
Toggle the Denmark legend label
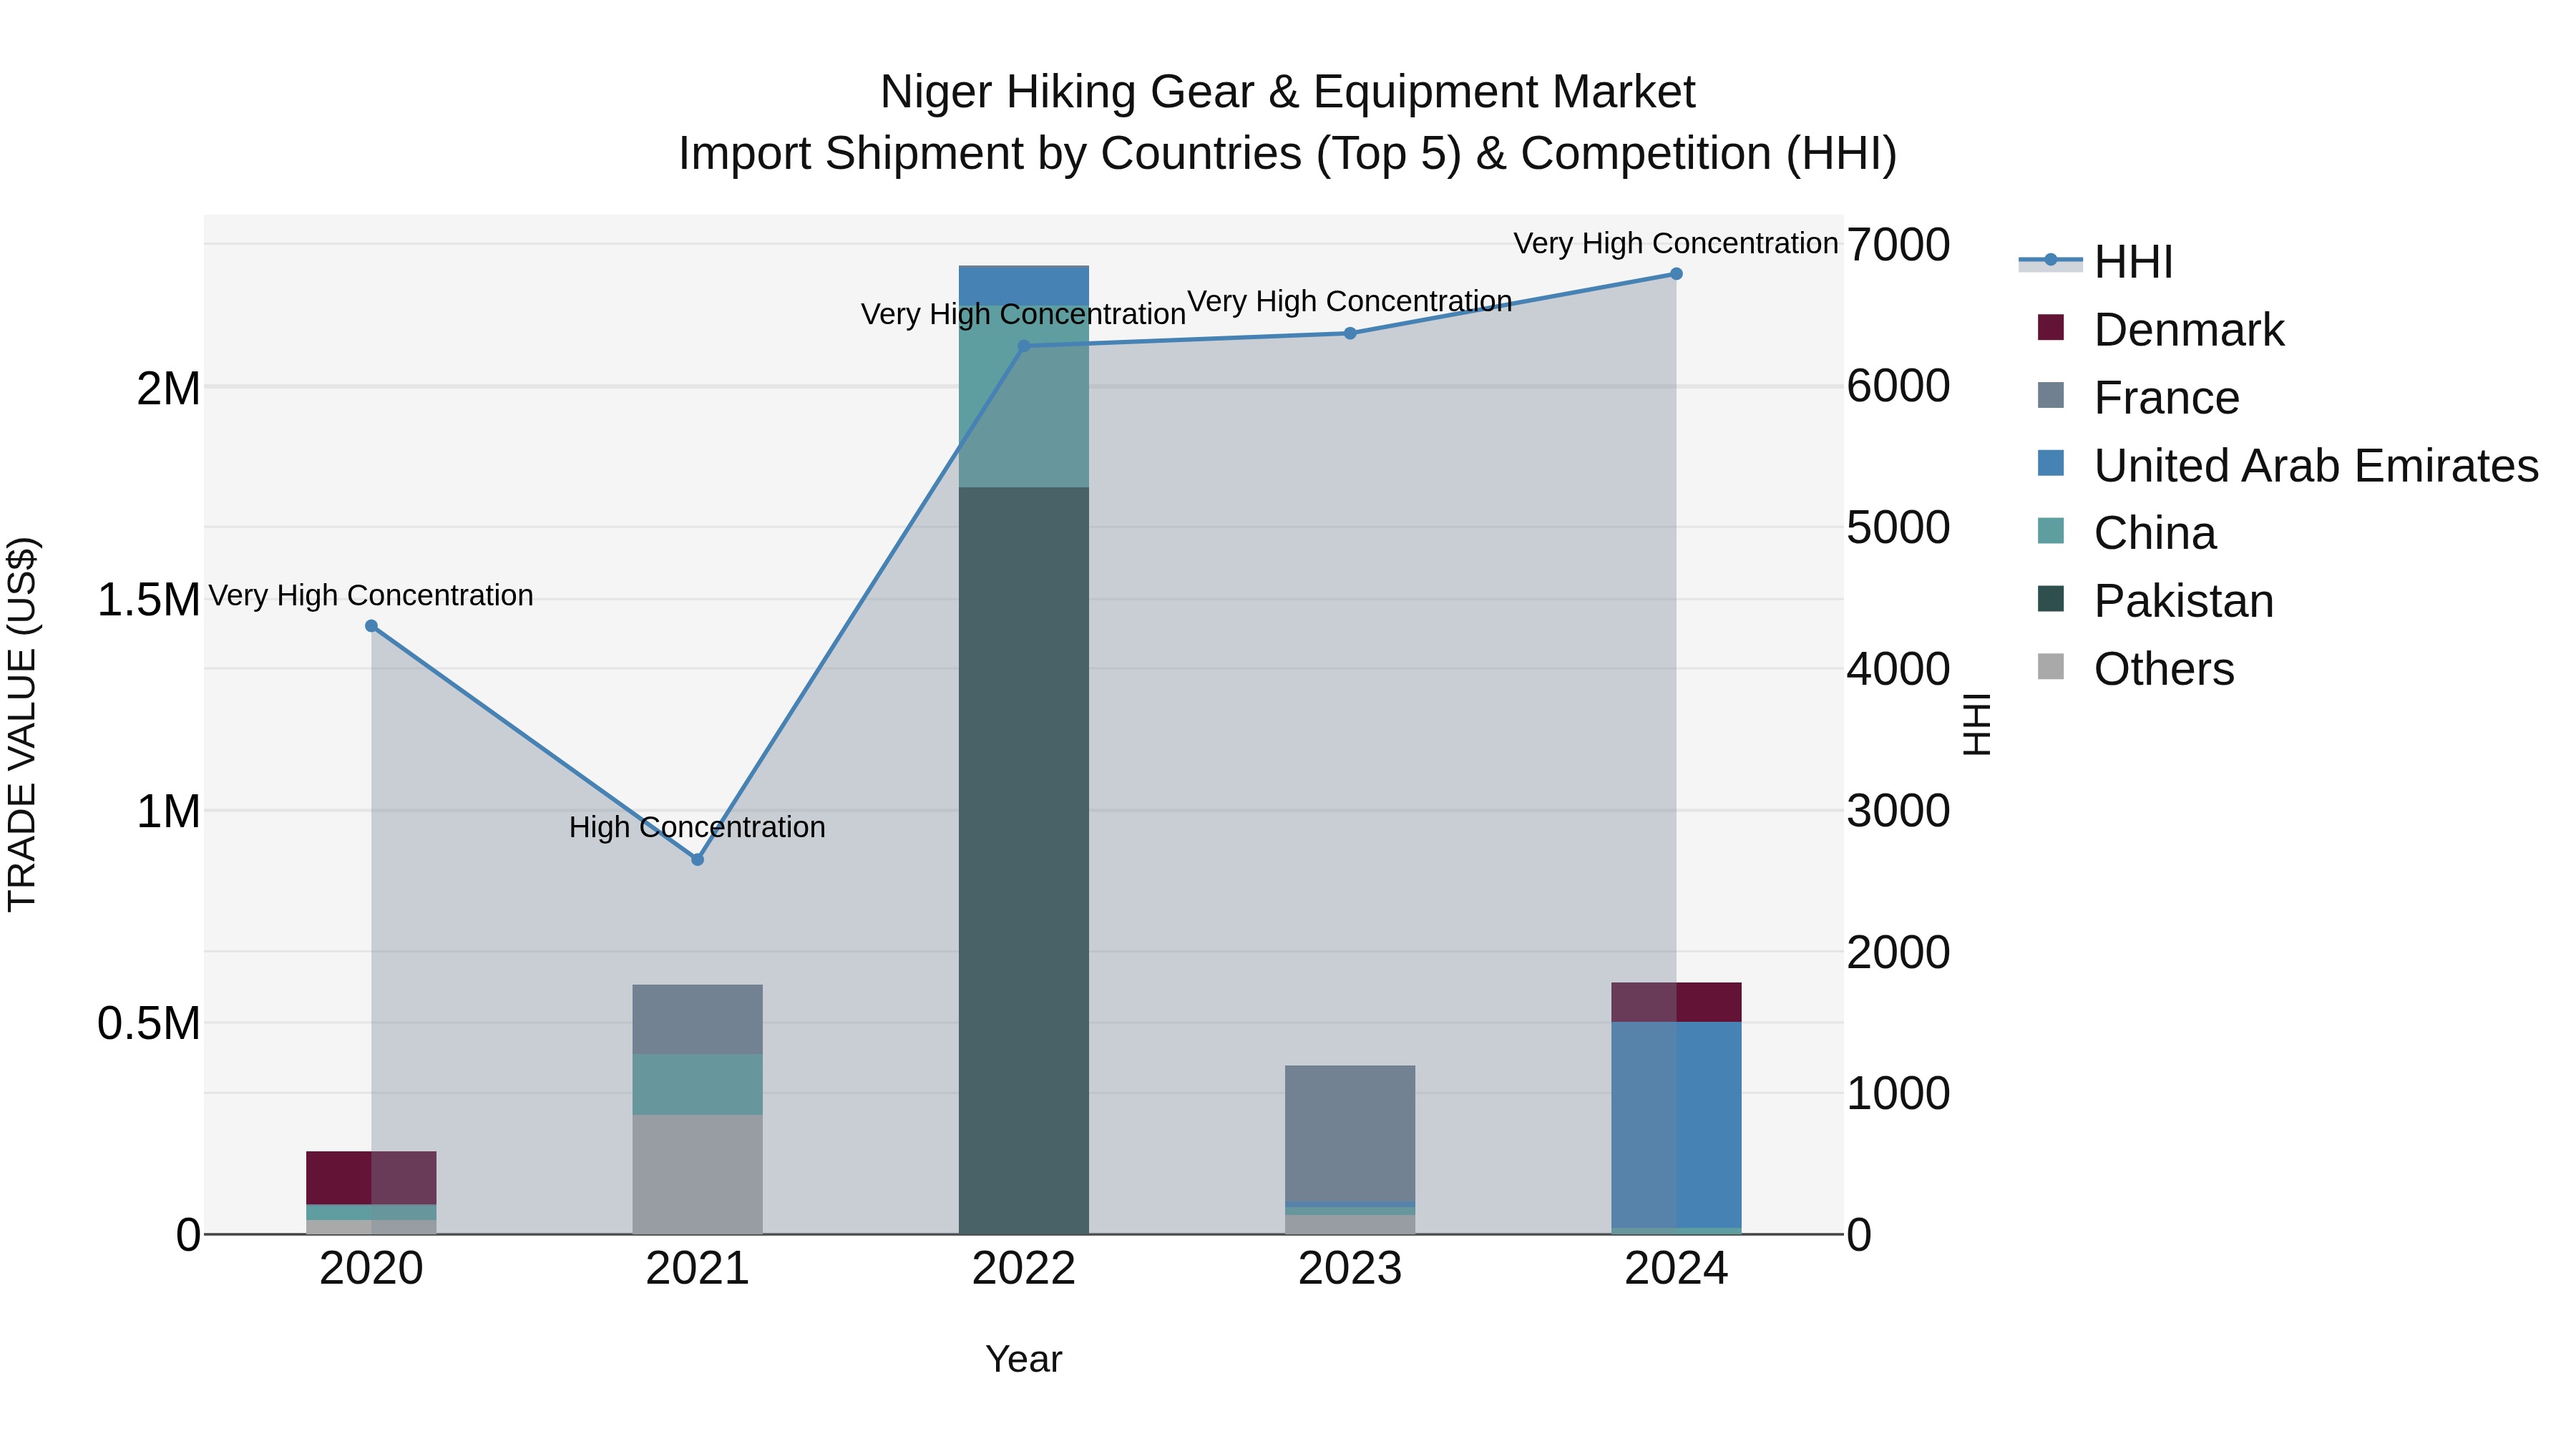coord(2189,330)
